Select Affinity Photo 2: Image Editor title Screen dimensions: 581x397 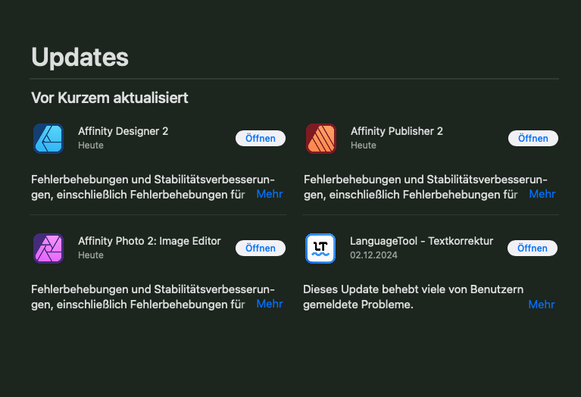[x=149, y=241]
